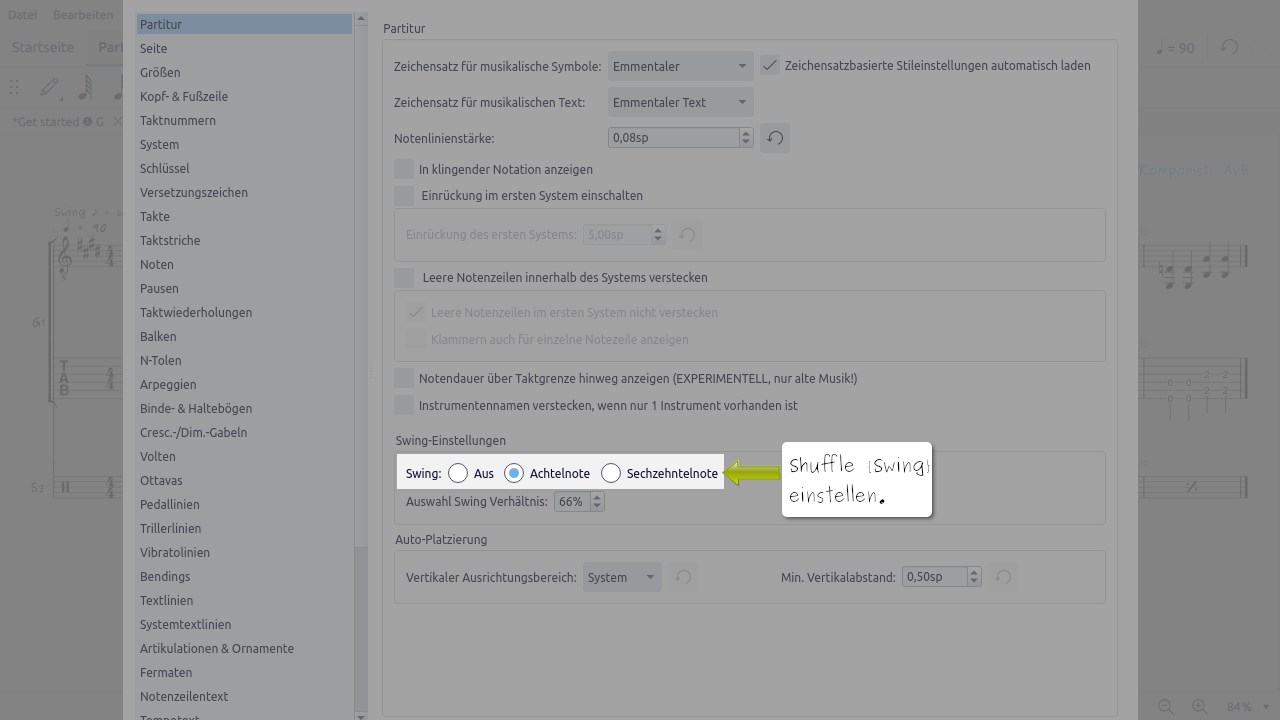The height and width of the screenshot is (720, 1280).
Task: Open the 'Emmentaler' musical symbols font dropdown
Action: point(680,66)
